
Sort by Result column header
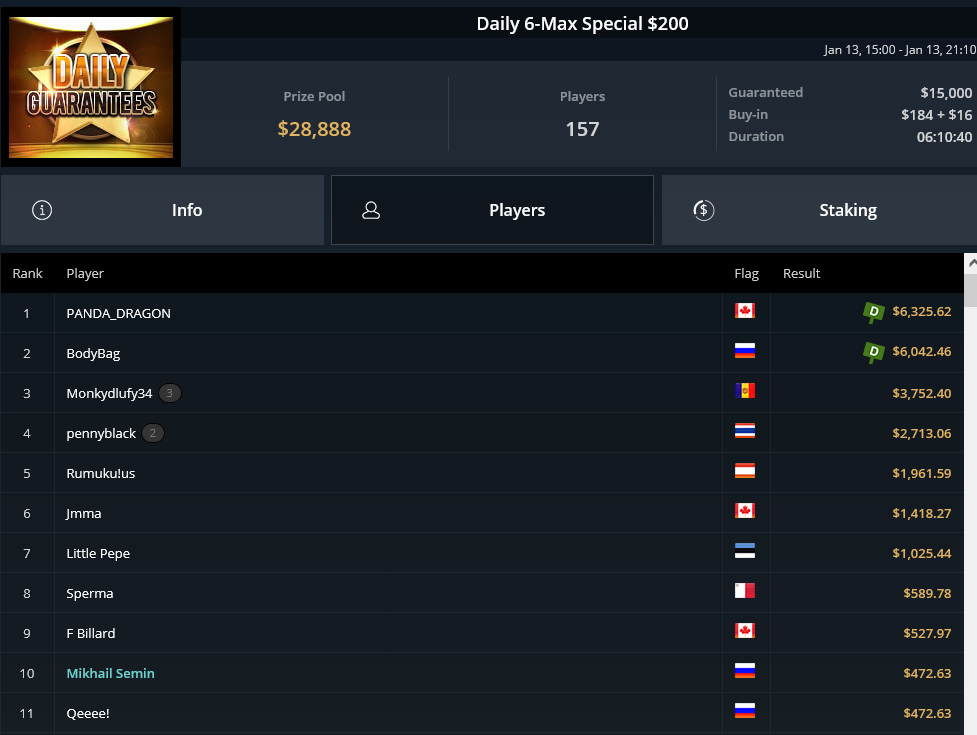click(801, 273)
